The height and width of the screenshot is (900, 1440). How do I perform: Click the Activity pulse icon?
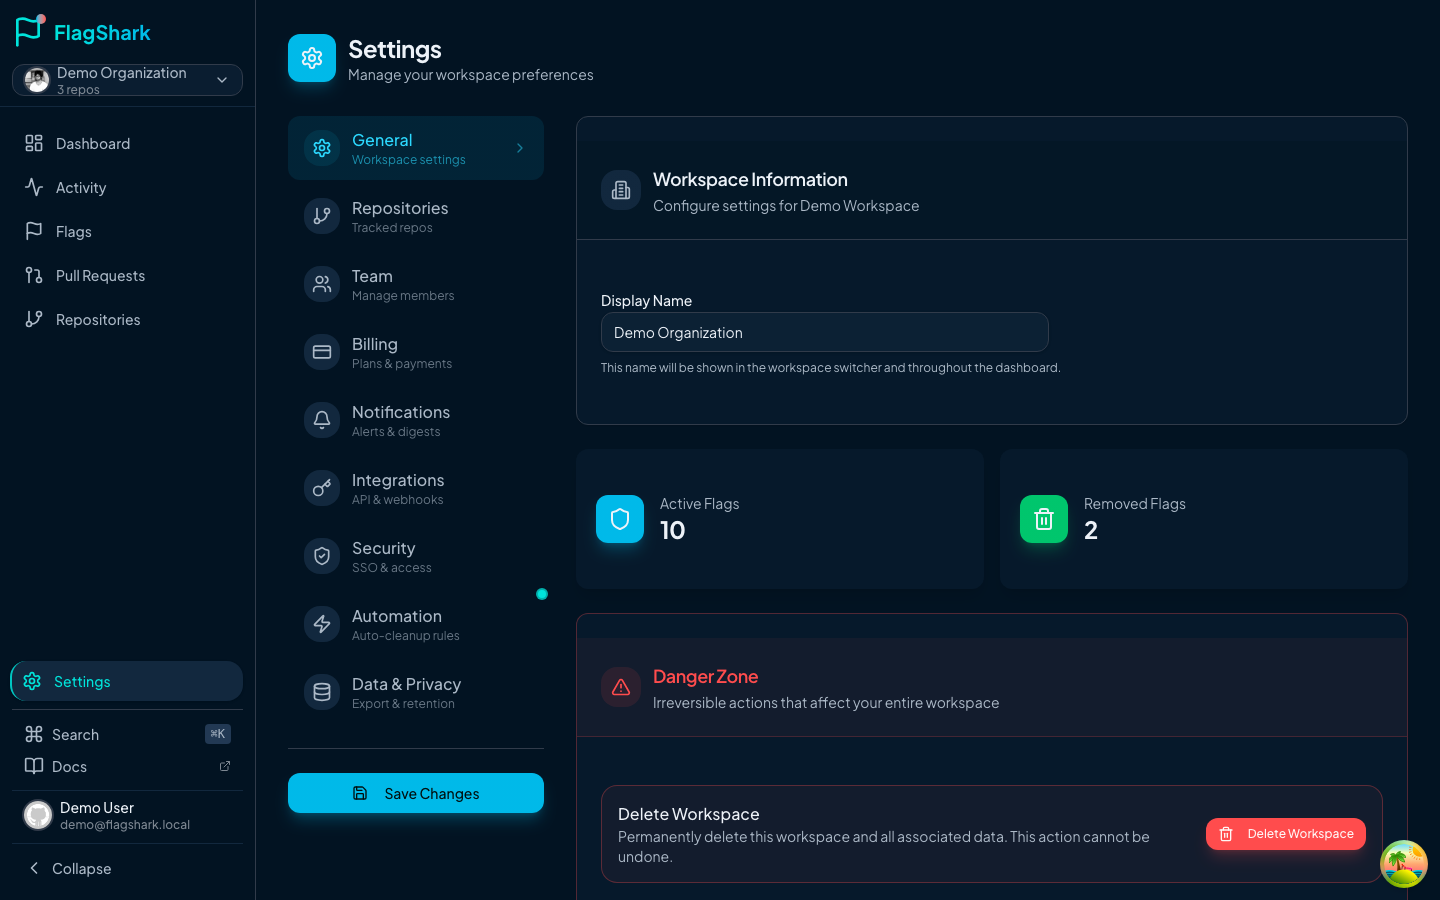(x=34, y=187)
